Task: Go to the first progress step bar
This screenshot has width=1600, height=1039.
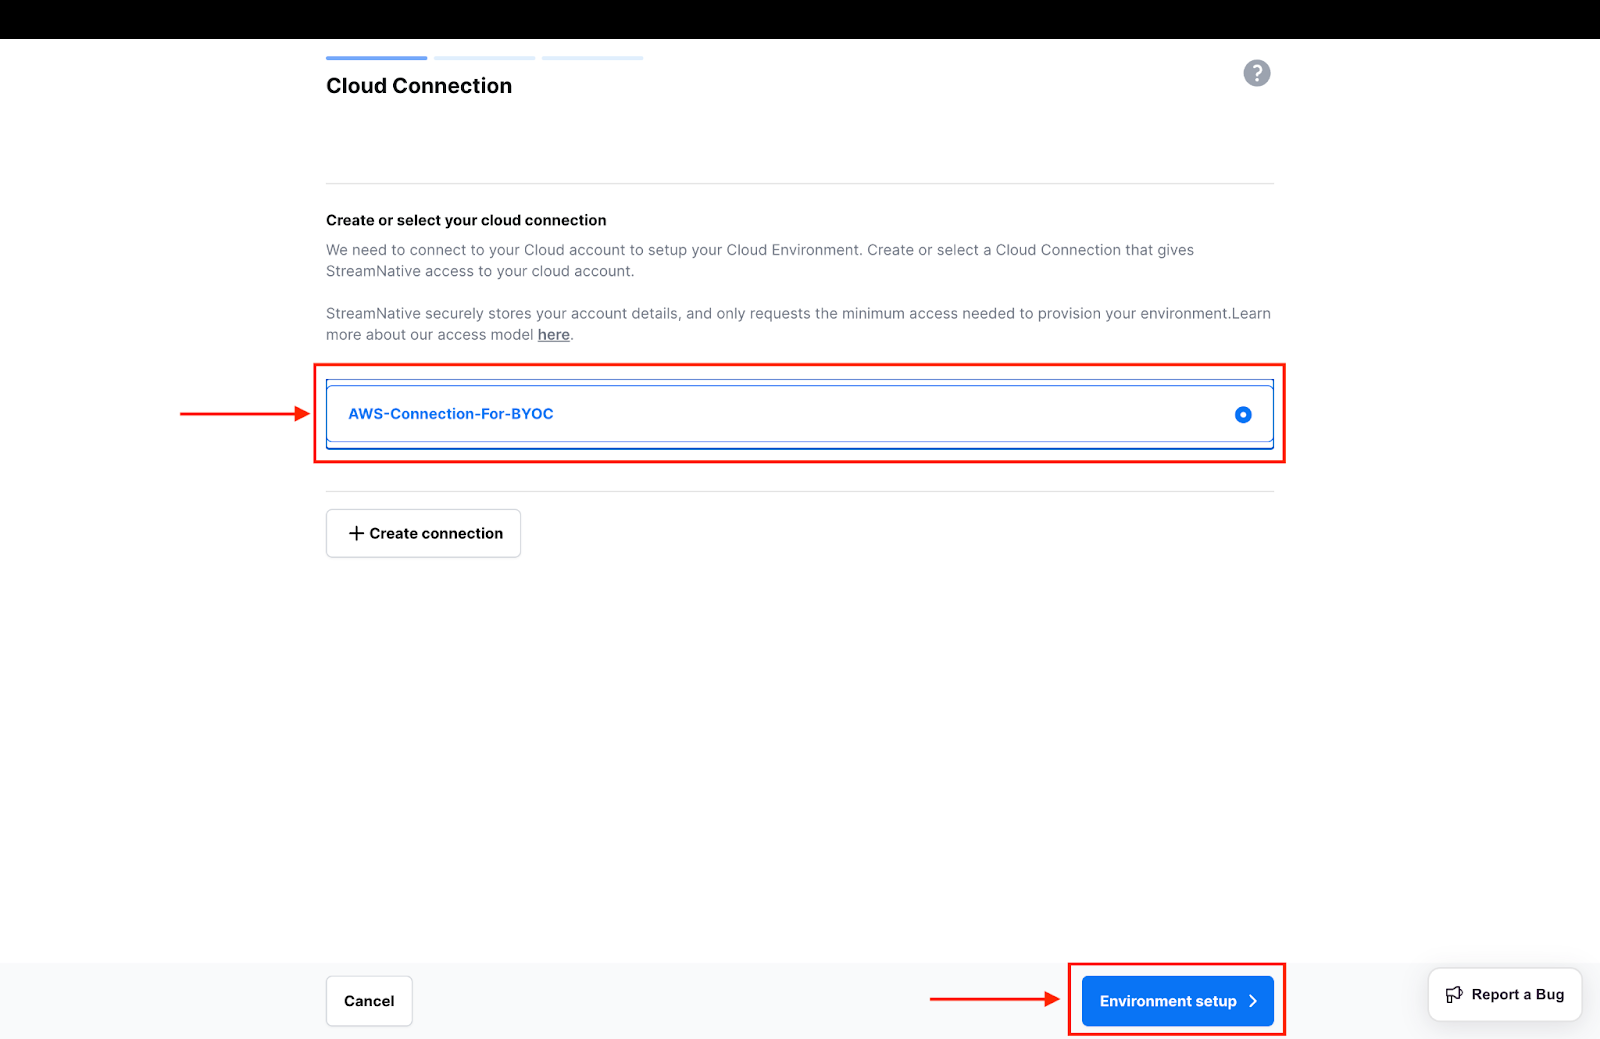Action: [x=376, y=58]
